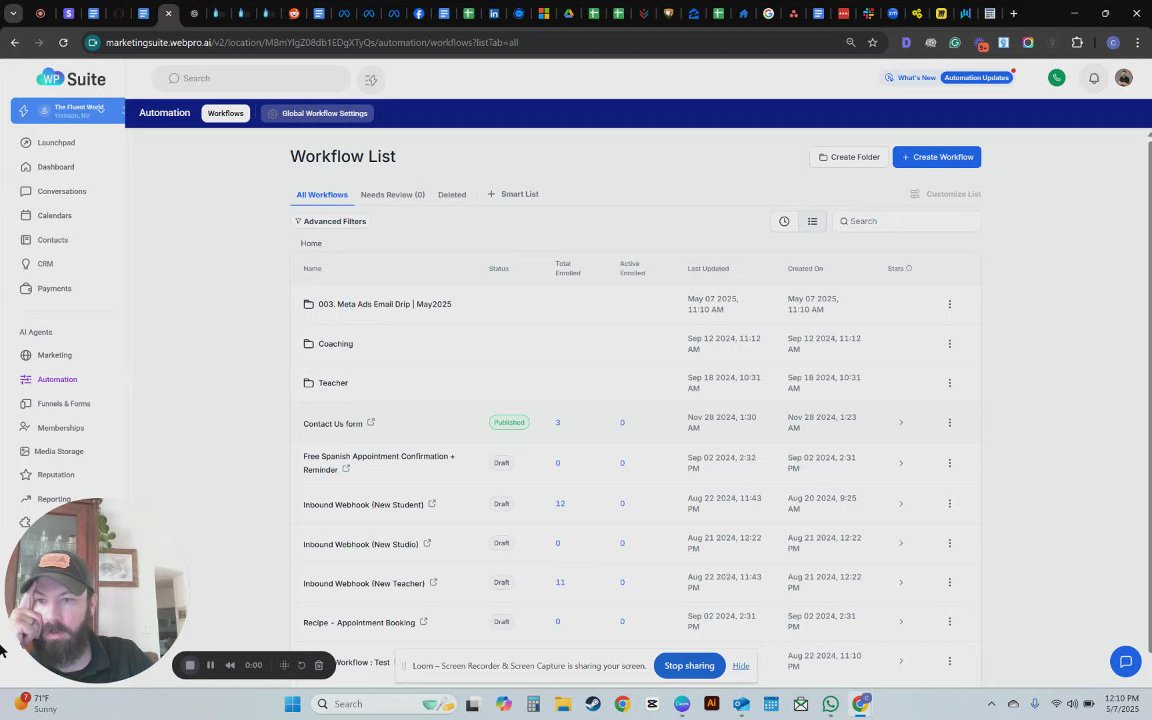1152x720 pixels.
Task: Switch to recent history clock view
Action: (784, 221)
